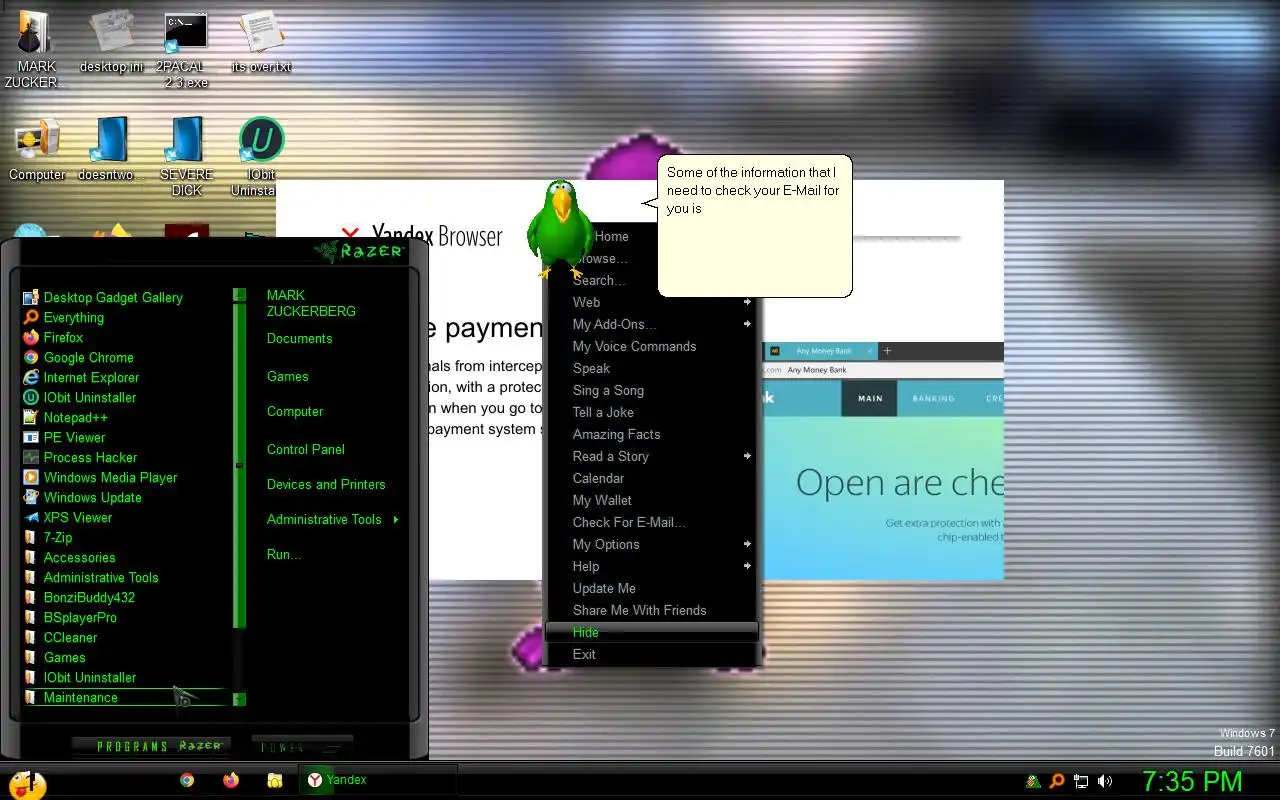Expand the 7-Zip folder in start menu
Screen dimensions: 1280x800
coord(48,537)
